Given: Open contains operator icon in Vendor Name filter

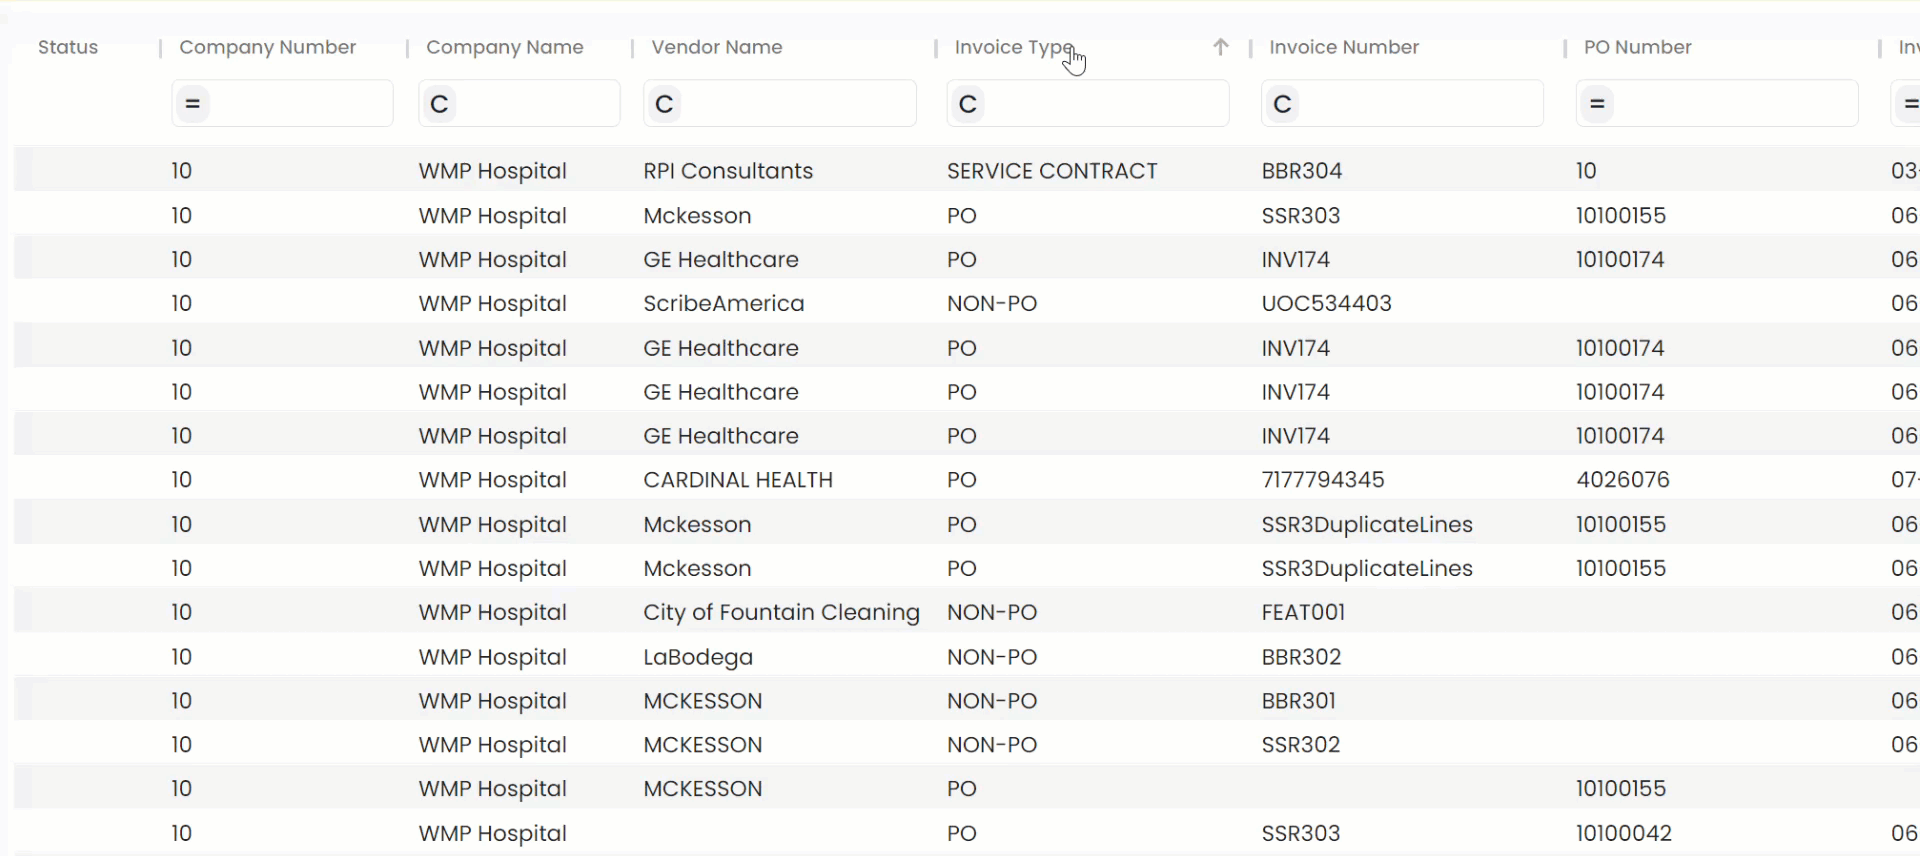Looking at the screenshot, I should [x=664, y=103].
